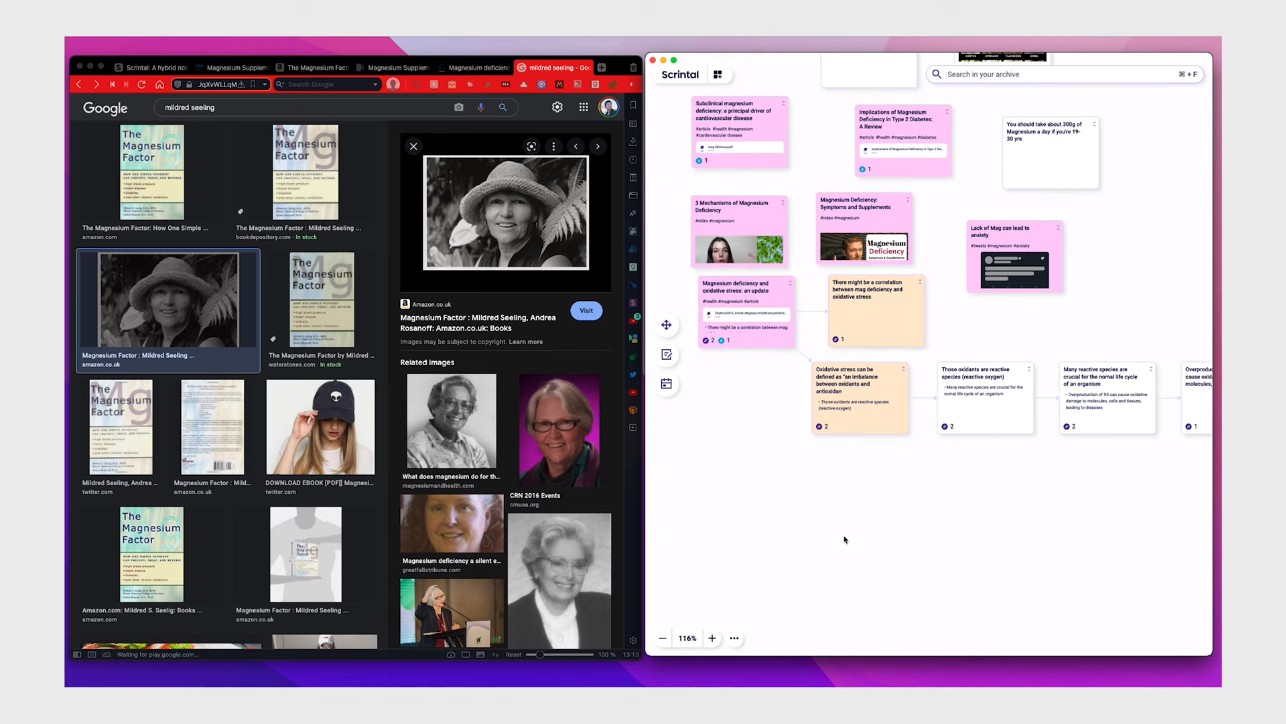The image size is (1286, 724).
Task: Switch to the Magnesium deficienc tab
Action: [472, 67]
